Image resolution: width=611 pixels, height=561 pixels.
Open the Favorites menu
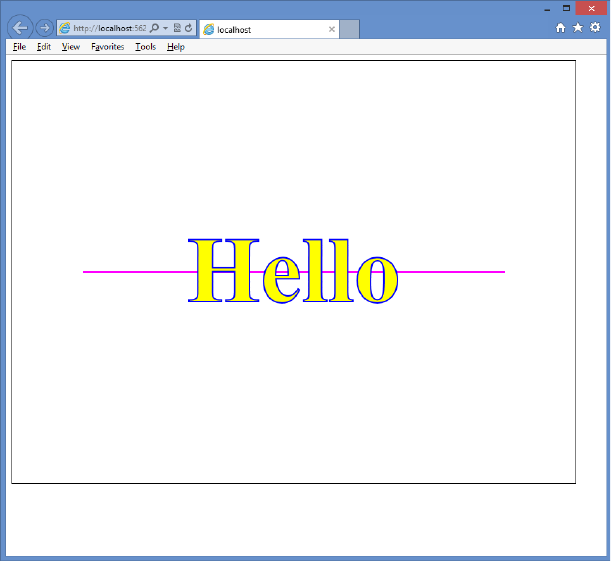(x=108, y=47)
